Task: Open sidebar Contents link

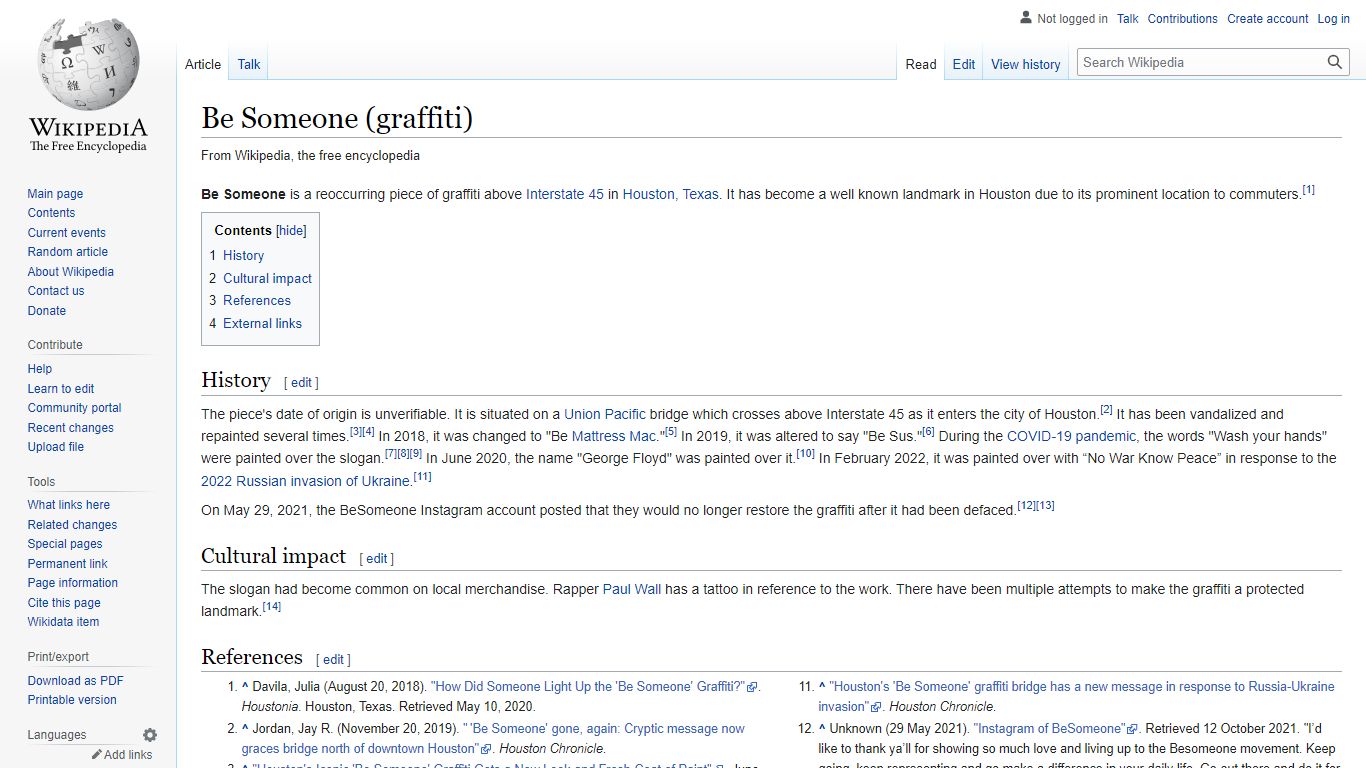Action: point(51,213)
